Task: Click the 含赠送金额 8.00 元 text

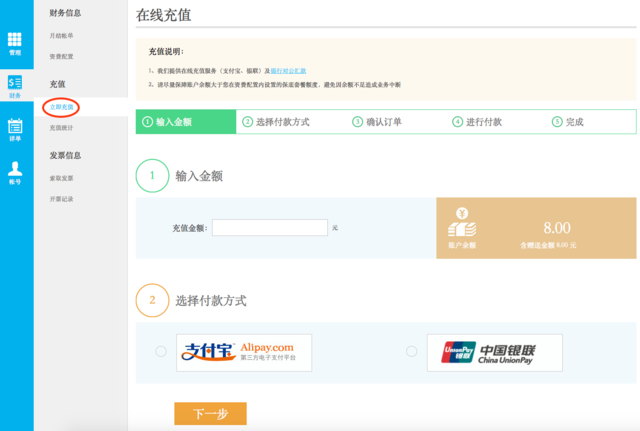Action: [548, 245]
